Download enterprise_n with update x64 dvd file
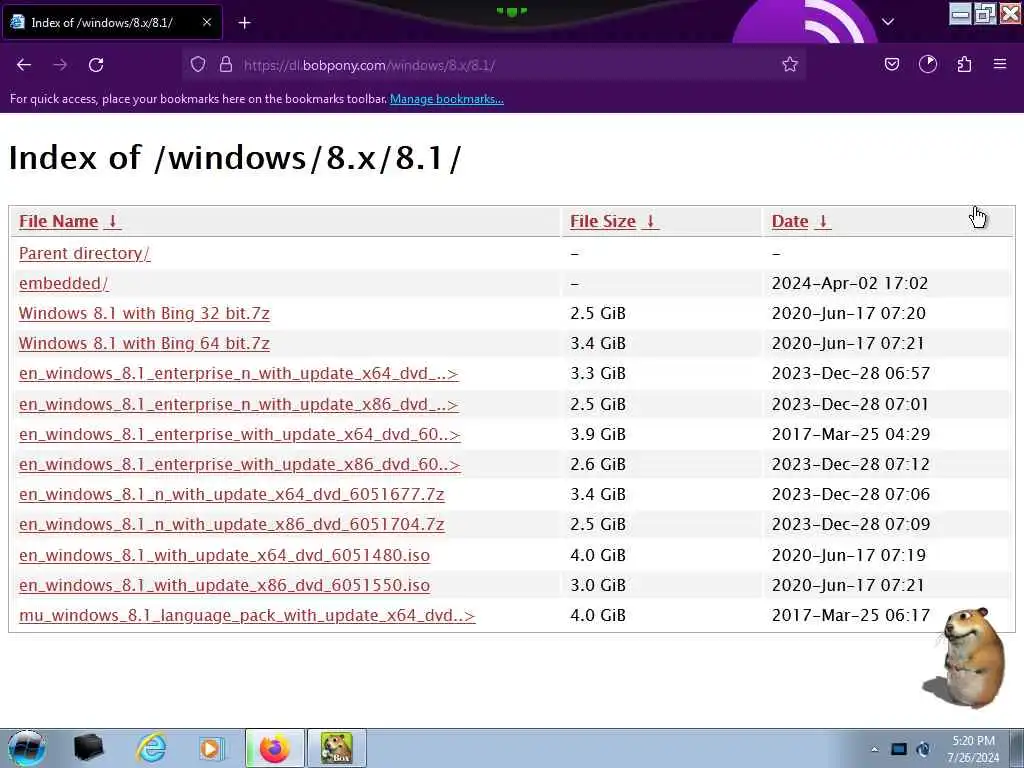The width and height of the screenshot is (1024, 768). (238, 374)
